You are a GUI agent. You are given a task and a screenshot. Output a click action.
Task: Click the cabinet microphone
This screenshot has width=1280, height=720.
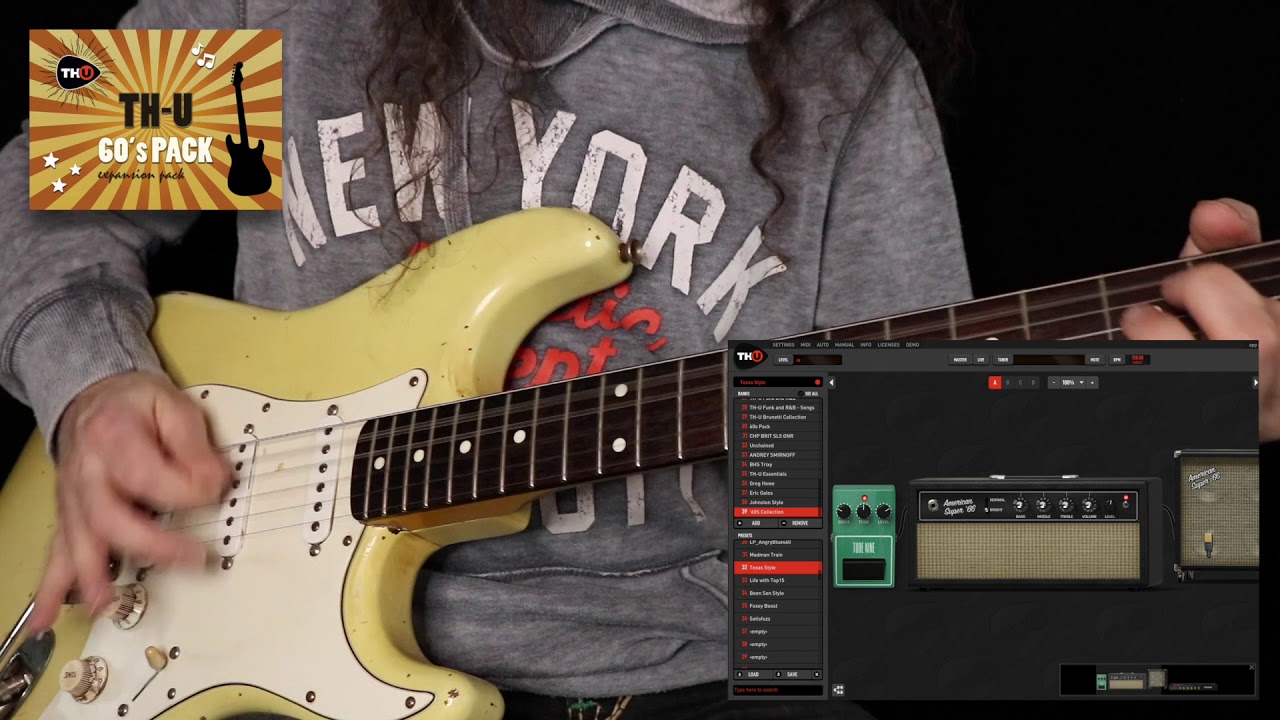(1208, 545)
